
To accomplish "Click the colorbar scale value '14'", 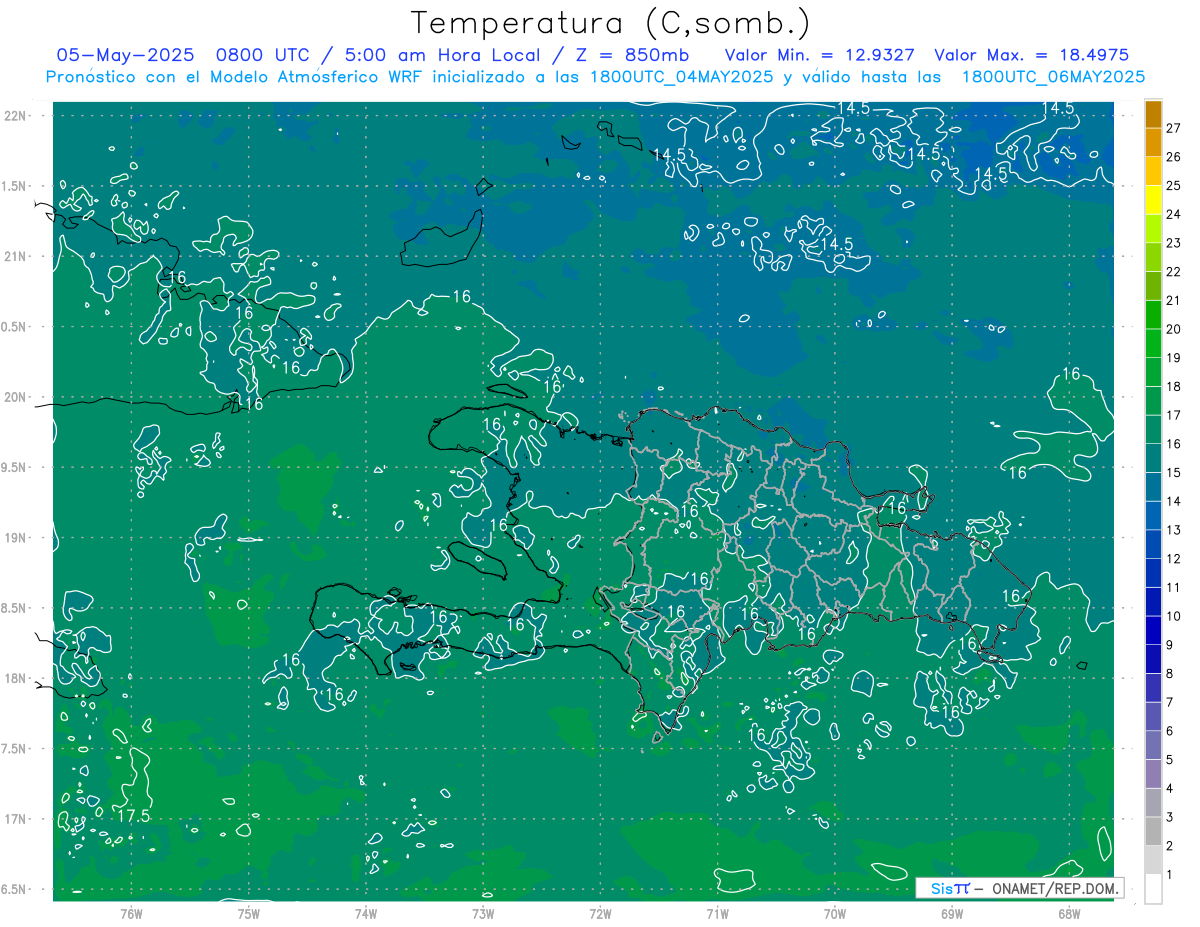I will point(1174,501).
